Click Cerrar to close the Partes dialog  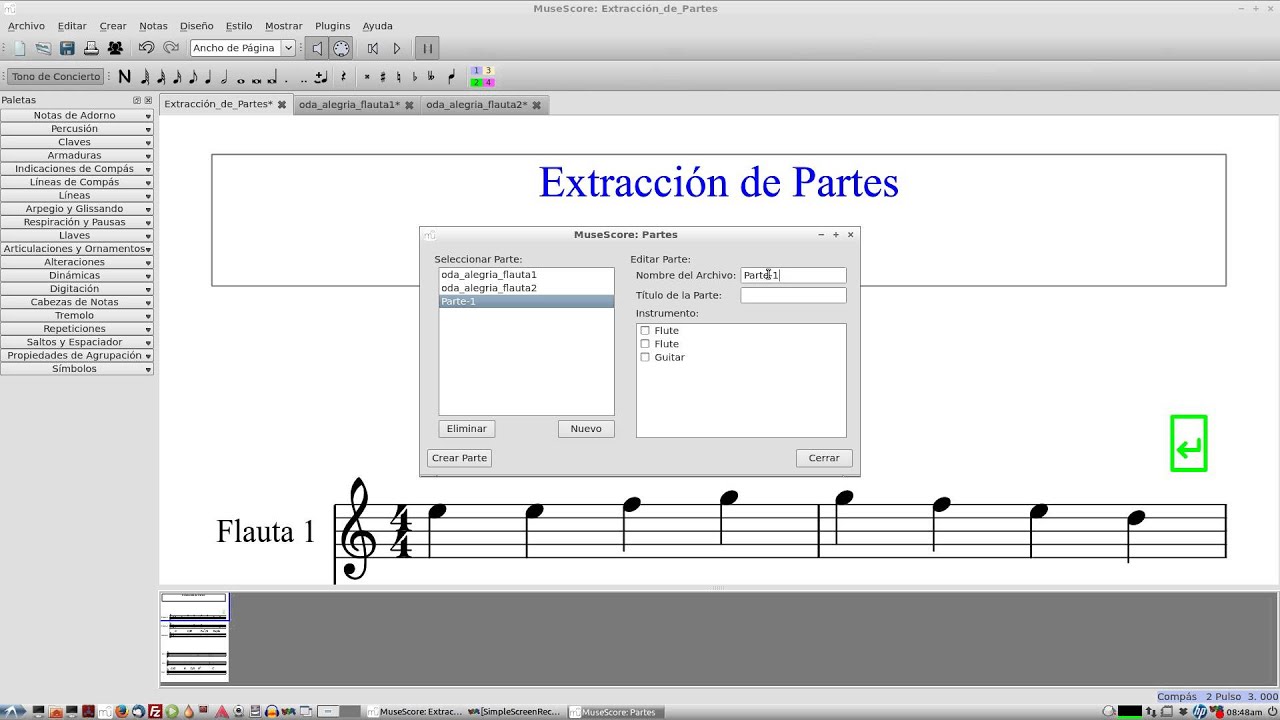[x=824, y=458]
